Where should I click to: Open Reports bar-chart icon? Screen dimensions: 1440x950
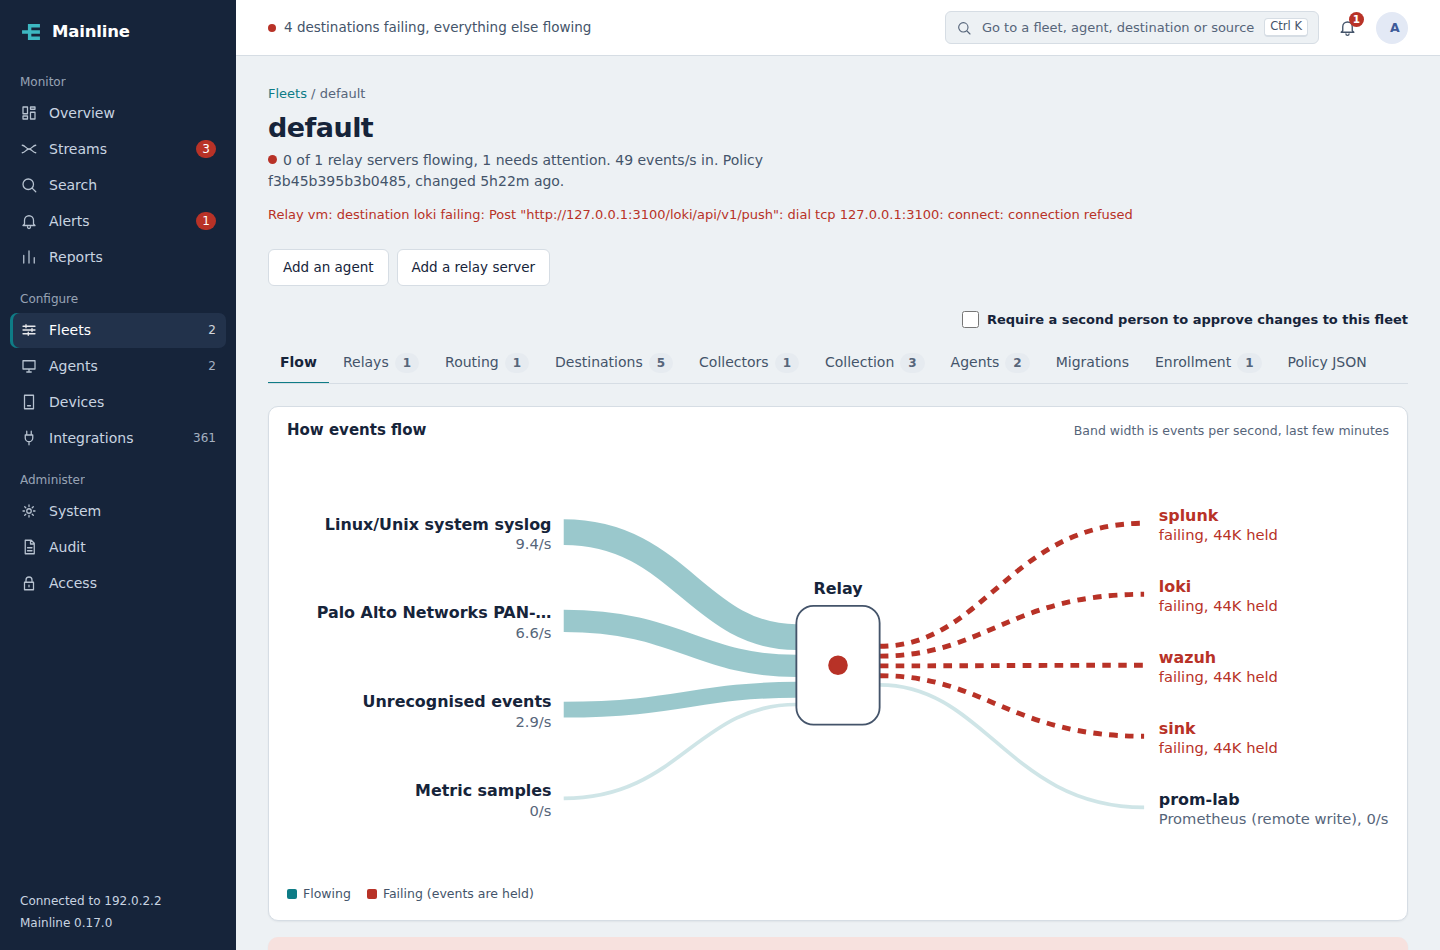coord(29,257)
